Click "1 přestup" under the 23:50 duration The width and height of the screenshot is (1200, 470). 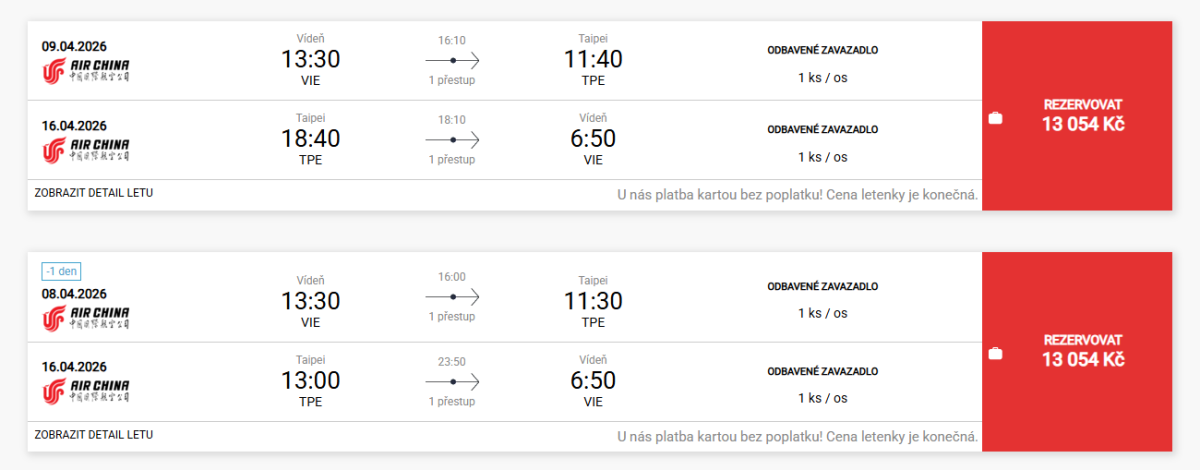pos(452,401)
